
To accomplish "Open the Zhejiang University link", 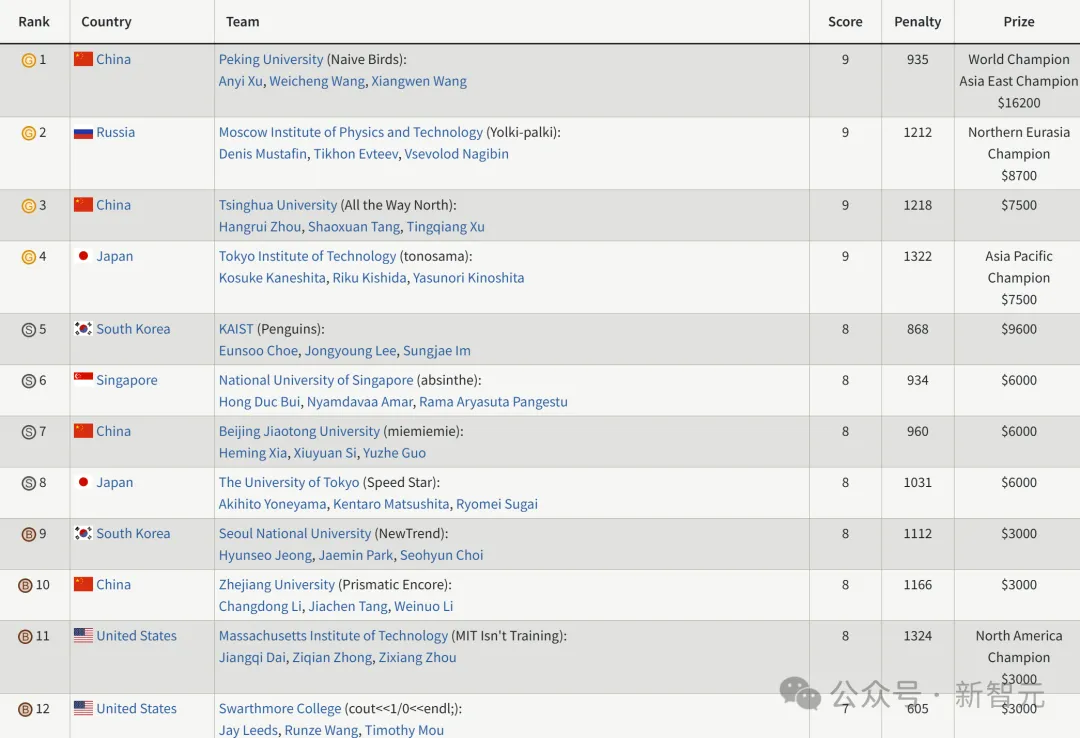I will (x=277, y=584).
